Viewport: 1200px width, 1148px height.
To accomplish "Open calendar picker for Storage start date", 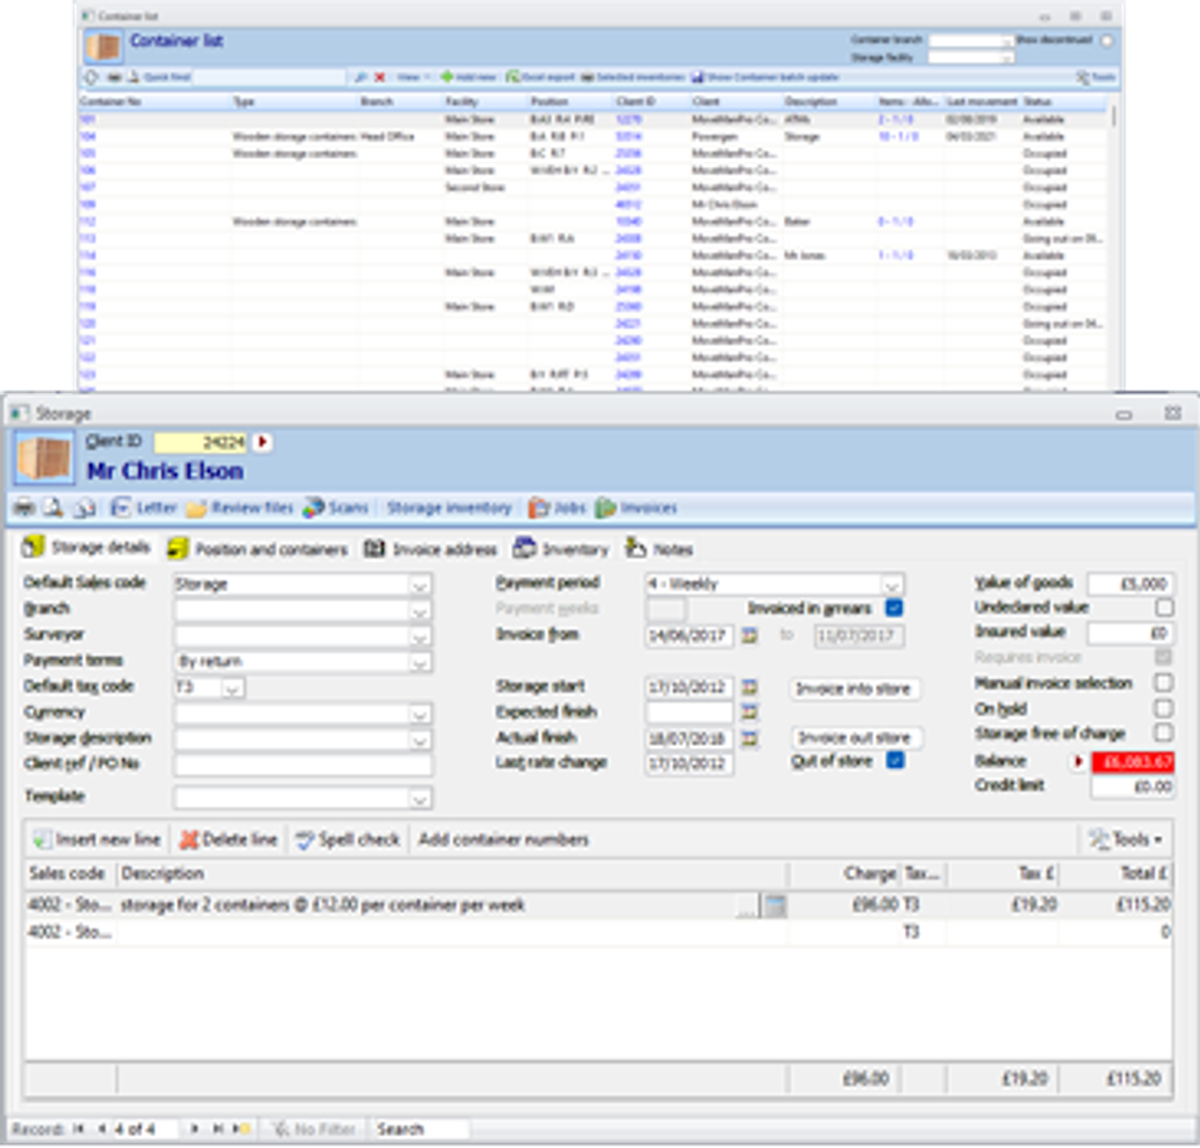I will click(x=750, y=687).
